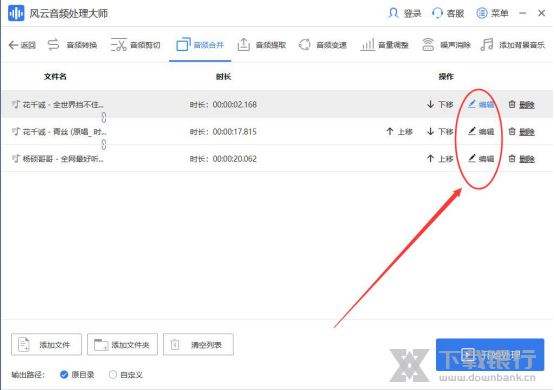Minimize the application window
The image size is (554, 390).
tap(523, 13)
